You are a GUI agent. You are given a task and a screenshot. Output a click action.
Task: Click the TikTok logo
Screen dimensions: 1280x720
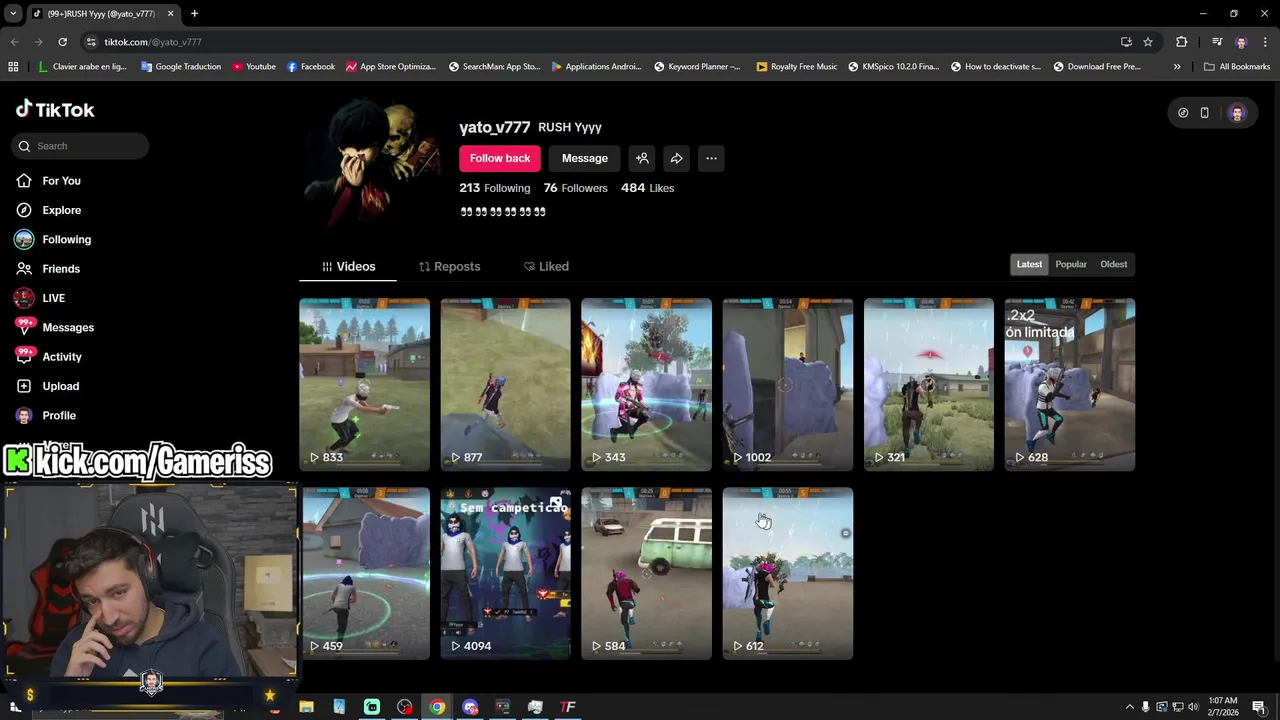[55, 109]
